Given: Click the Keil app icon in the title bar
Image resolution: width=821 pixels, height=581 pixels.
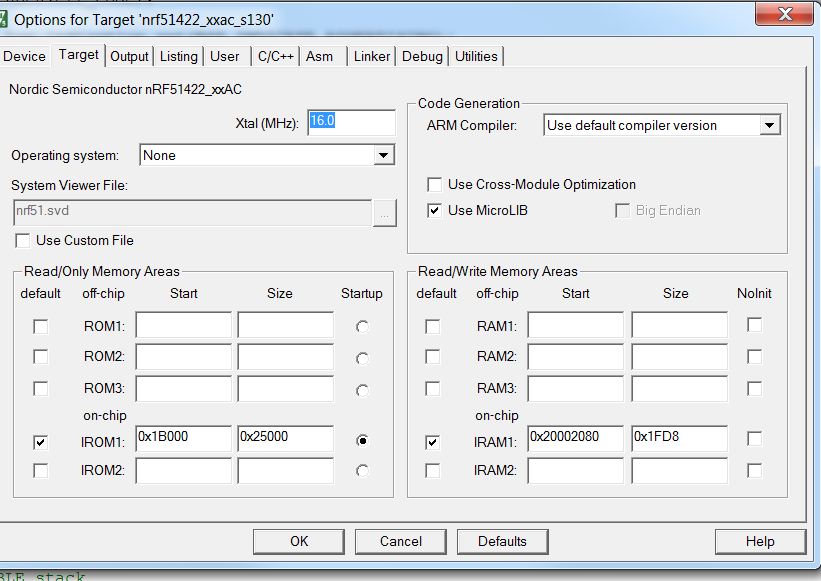Looking at the screenshot, I should tap(3, 20).
